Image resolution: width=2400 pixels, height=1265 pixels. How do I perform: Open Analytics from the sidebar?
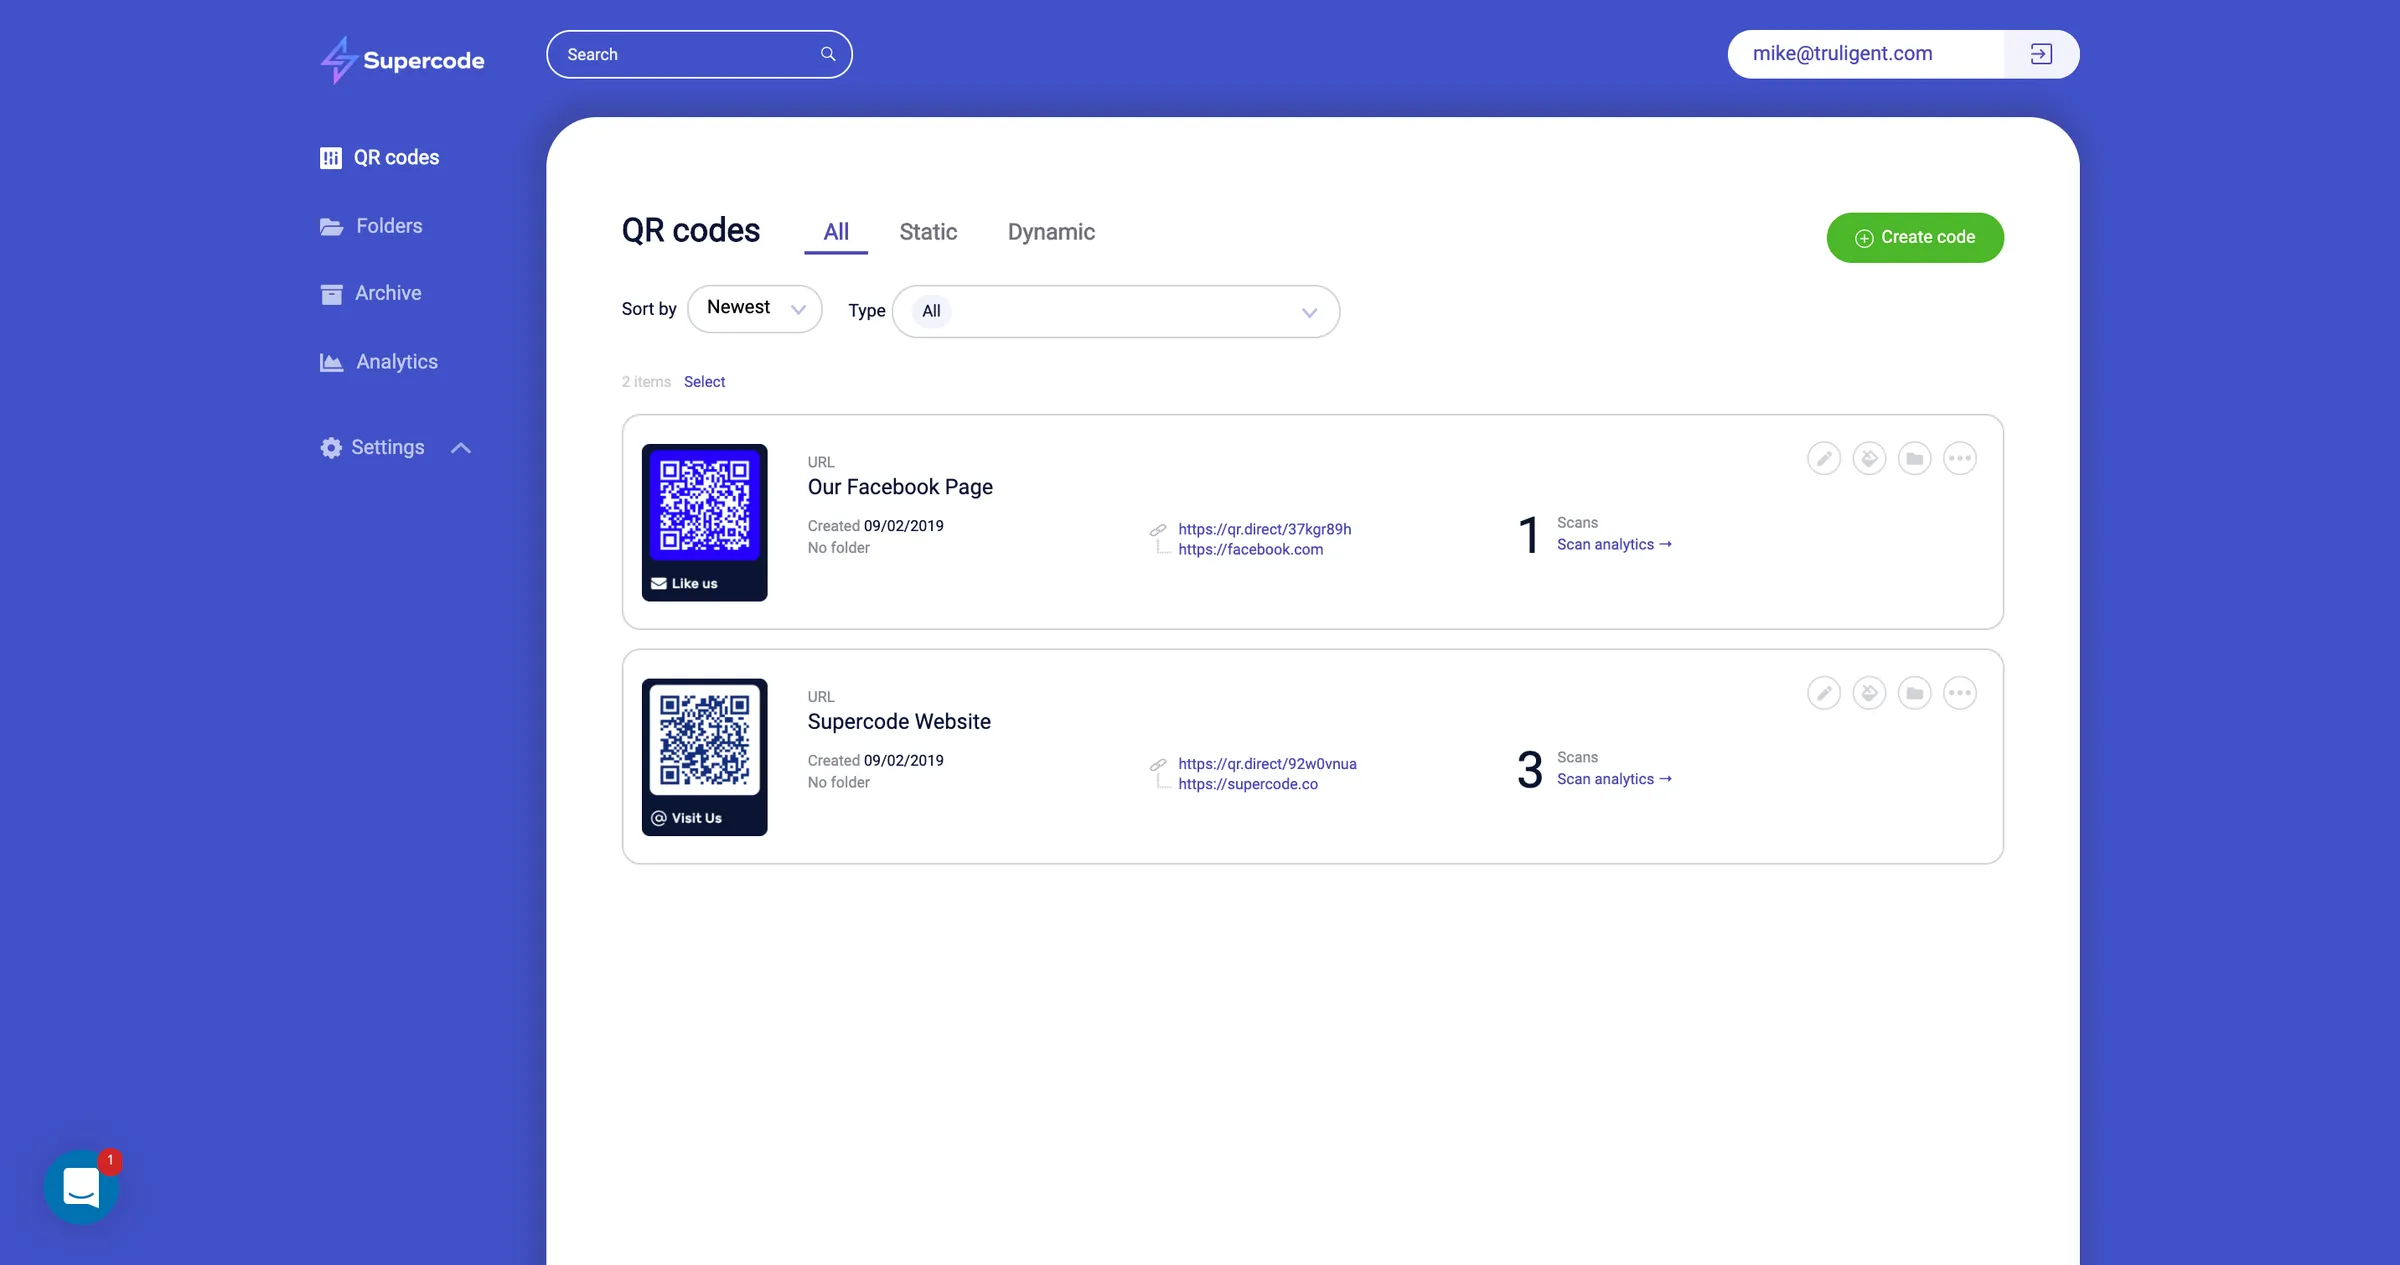396,361
